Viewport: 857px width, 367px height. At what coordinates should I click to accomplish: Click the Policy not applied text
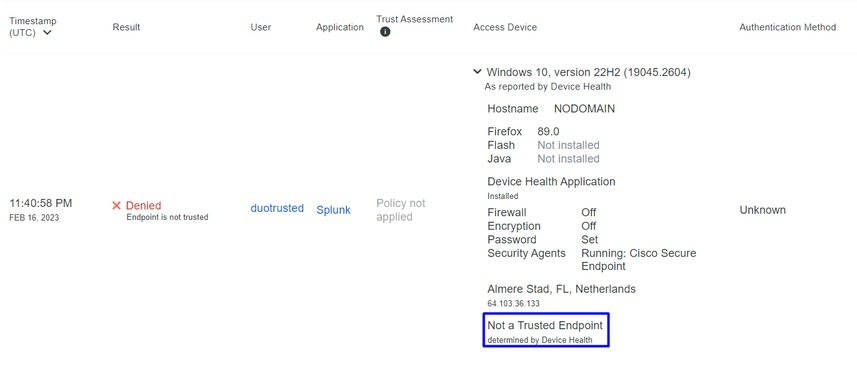401,210
